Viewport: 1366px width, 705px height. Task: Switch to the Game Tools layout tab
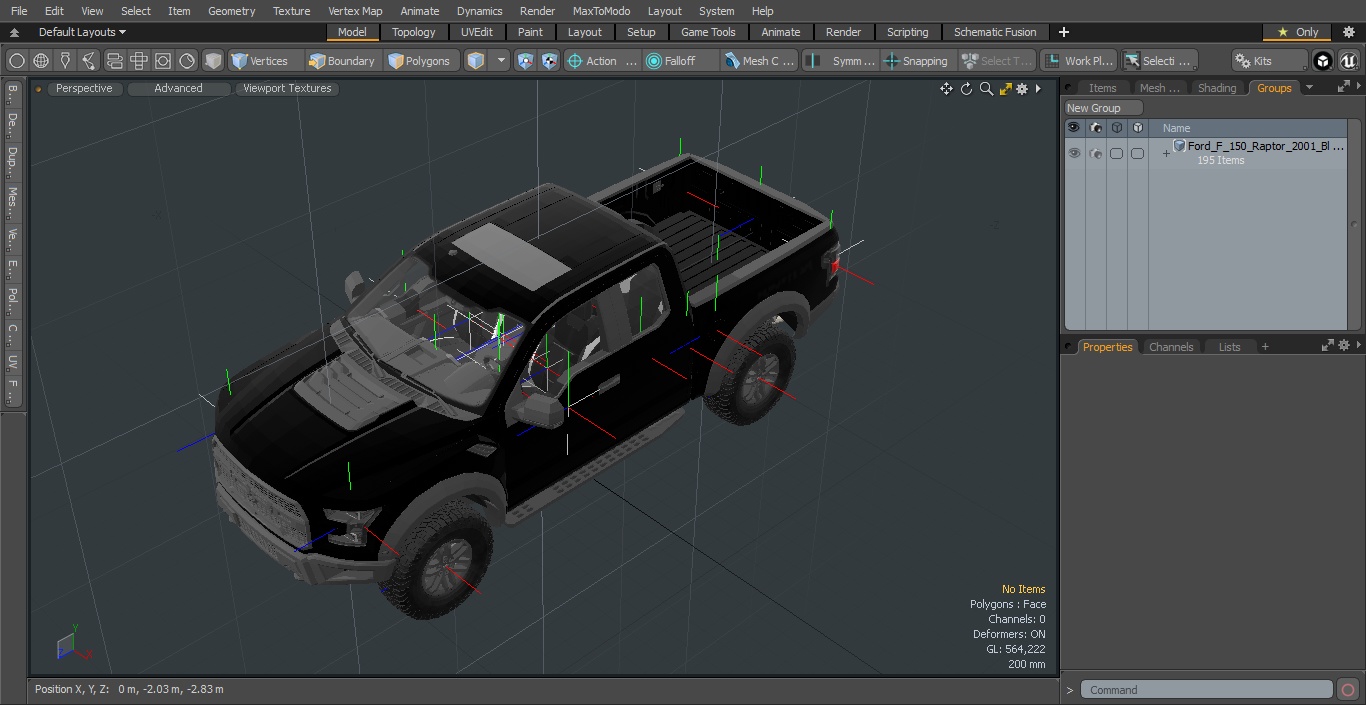click(x=708, y=32)
